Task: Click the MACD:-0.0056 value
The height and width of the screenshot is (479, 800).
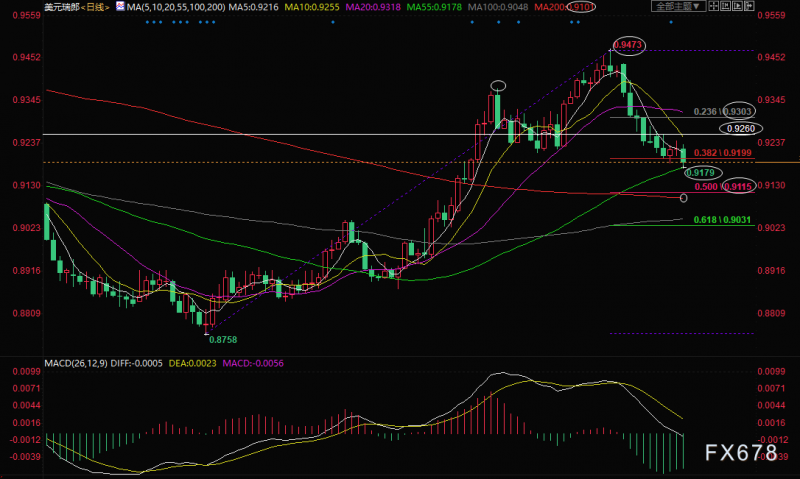Action: point(253,363)
